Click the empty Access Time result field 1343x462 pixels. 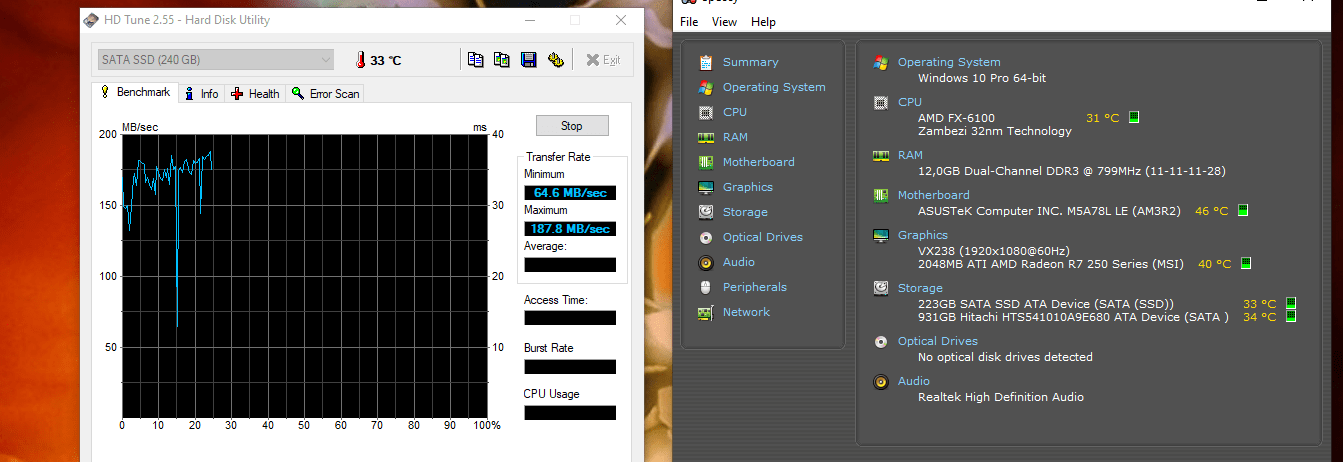pyautogui.click(x=570, y=318)
